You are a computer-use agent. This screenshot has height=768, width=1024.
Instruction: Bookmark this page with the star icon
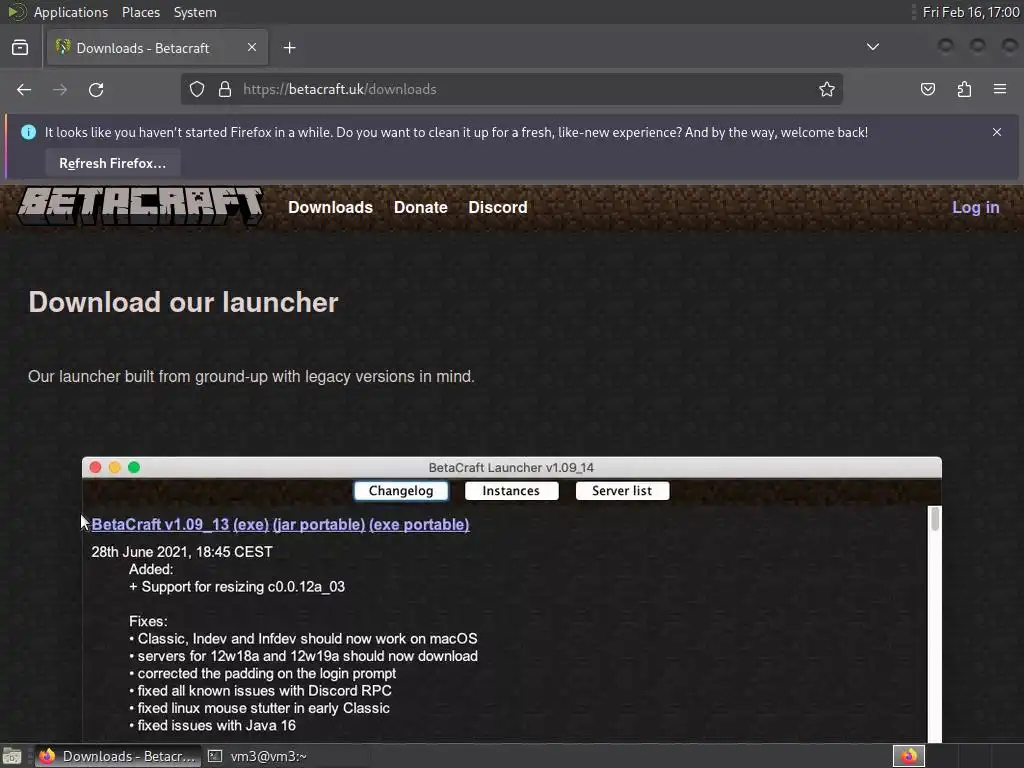click(x=827, y=89)
